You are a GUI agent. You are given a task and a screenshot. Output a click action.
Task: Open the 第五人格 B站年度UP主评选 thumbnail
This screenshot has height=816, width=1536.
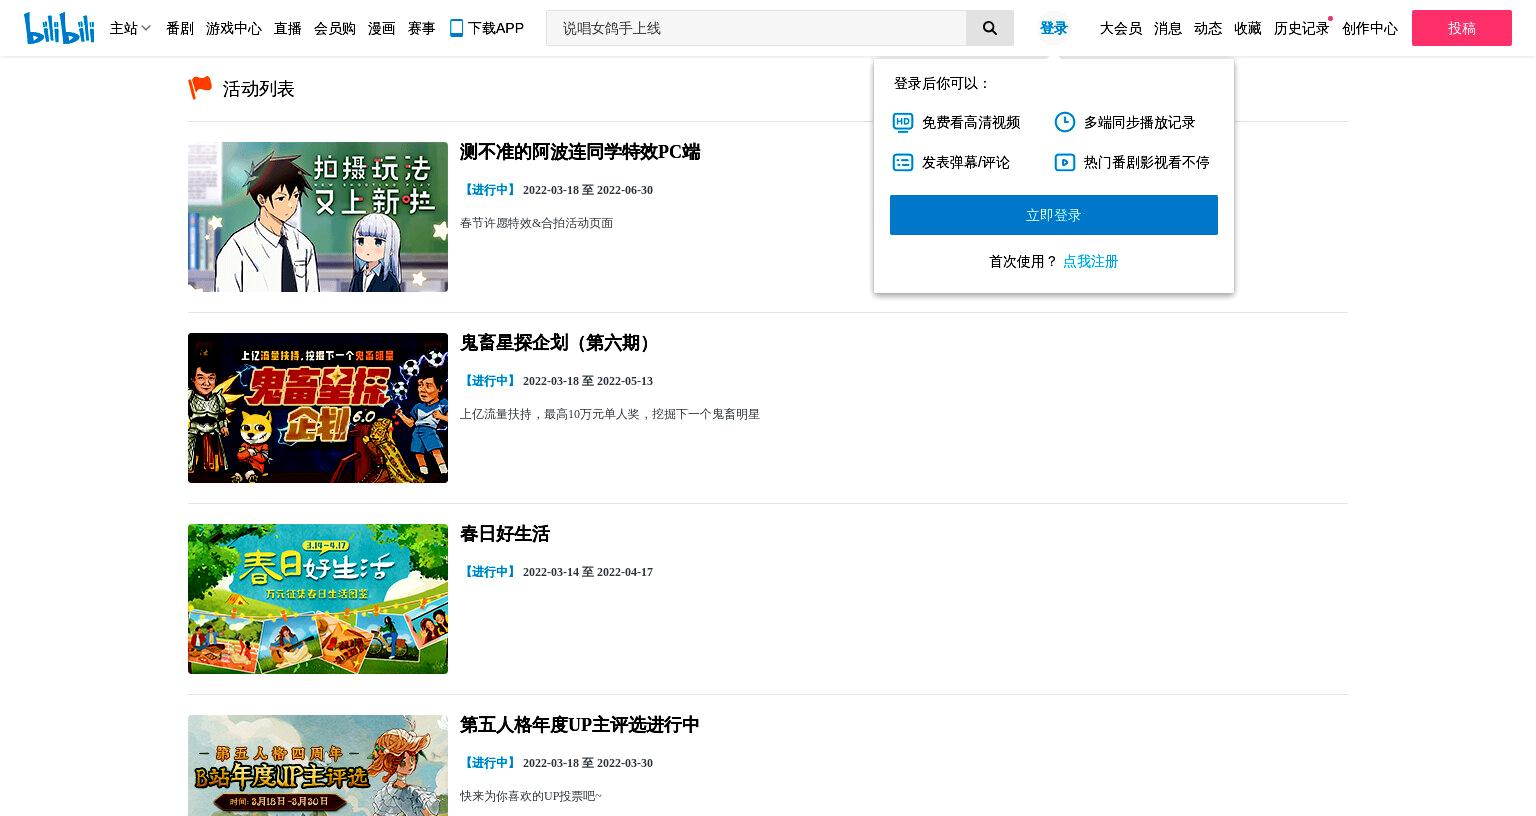tap(318, 765)
